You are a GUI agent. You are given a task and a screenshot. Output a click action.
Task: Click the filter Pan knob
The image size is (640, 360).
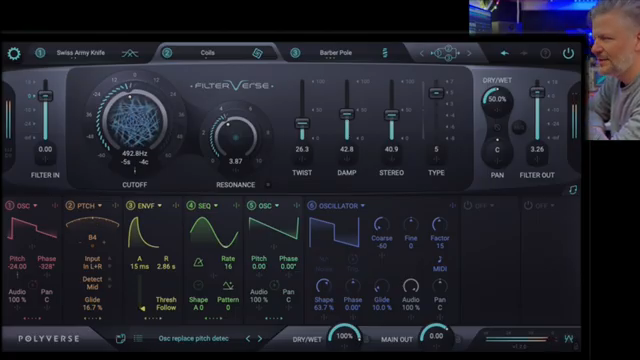pyautogui.click(x=497, y=150)
